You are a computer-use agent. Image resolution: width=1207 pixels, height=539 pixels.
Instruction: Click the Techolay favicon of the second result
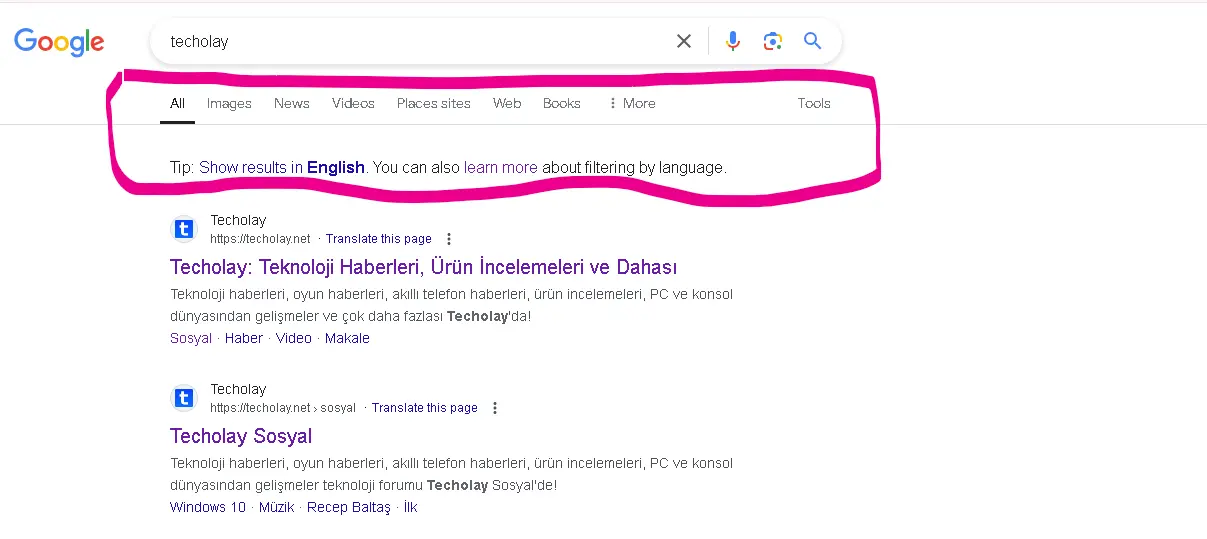[183, 399]
